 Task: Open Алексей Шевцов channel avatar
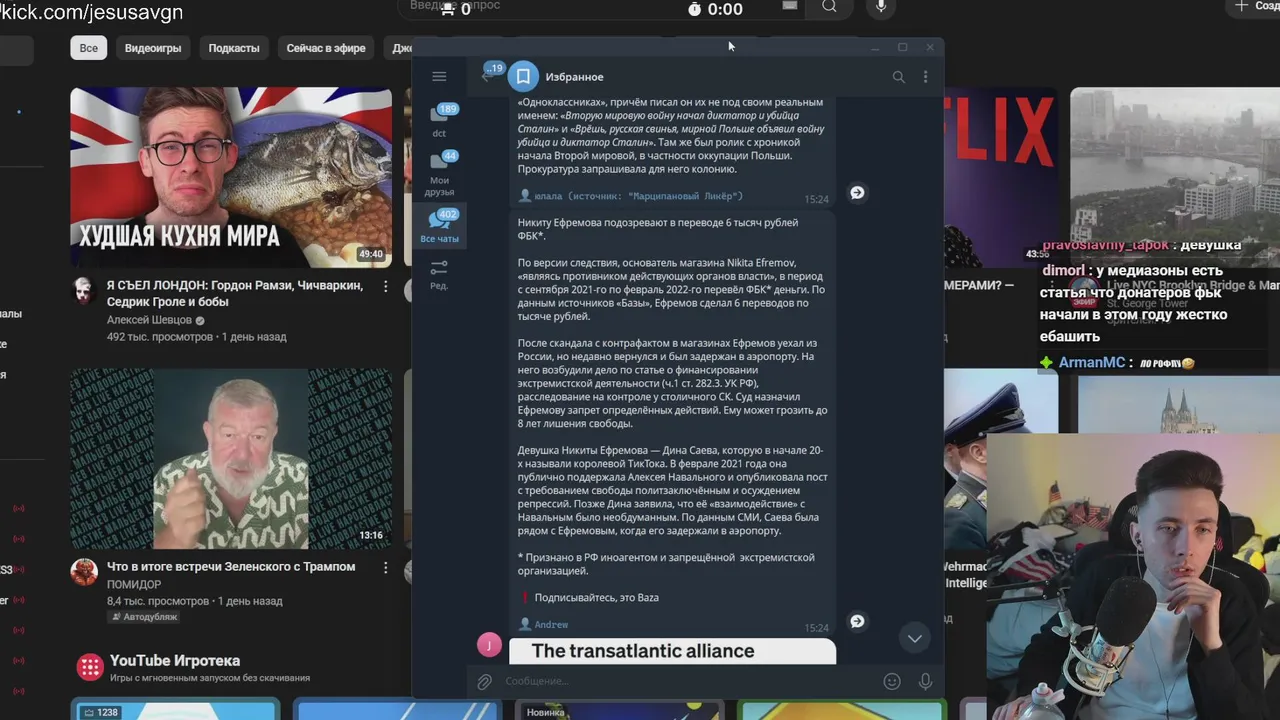[x=84, y=291]
